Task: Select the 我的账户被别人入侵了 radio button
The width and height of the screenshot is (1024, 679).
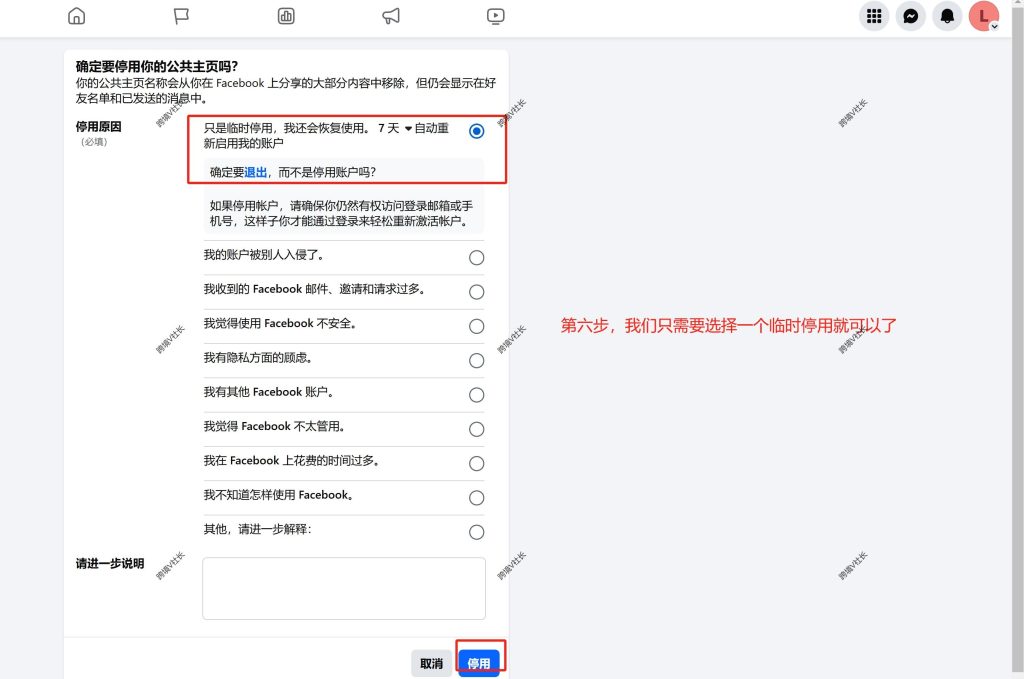Action: pyautogui.click(x=477, y=257)
